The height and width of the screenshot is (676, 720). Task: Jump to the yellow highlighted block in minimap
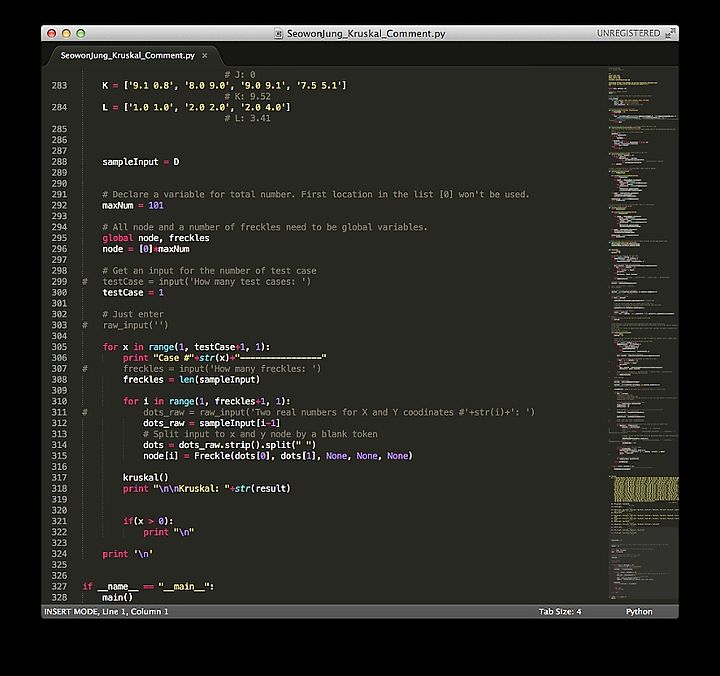(646, 489)
